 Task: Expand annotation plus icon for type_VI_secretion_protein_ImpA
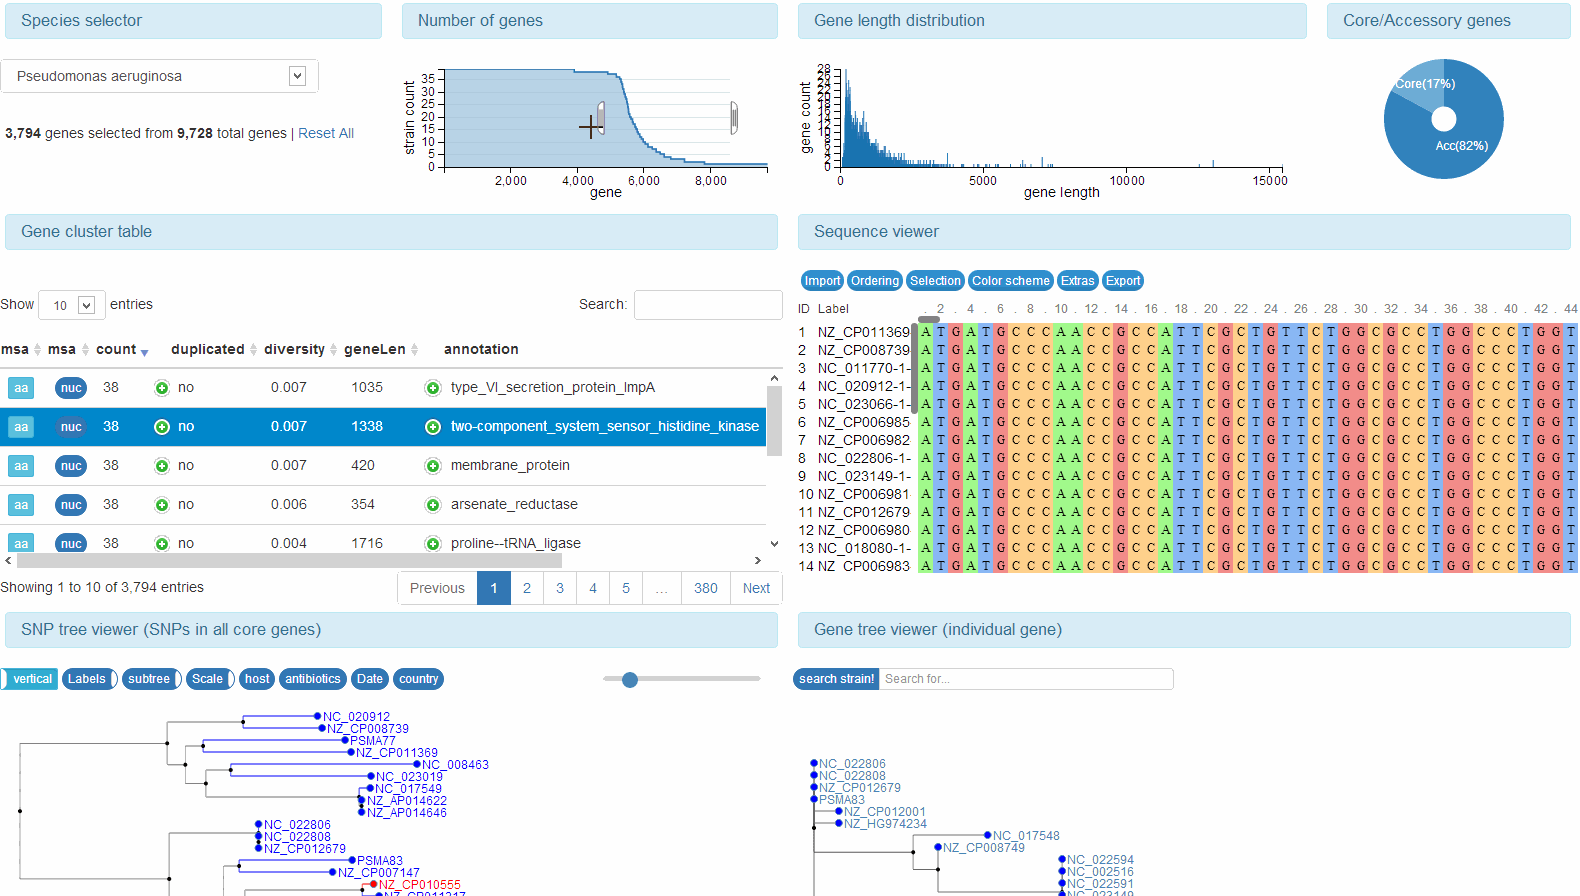[x=433, y=388]
